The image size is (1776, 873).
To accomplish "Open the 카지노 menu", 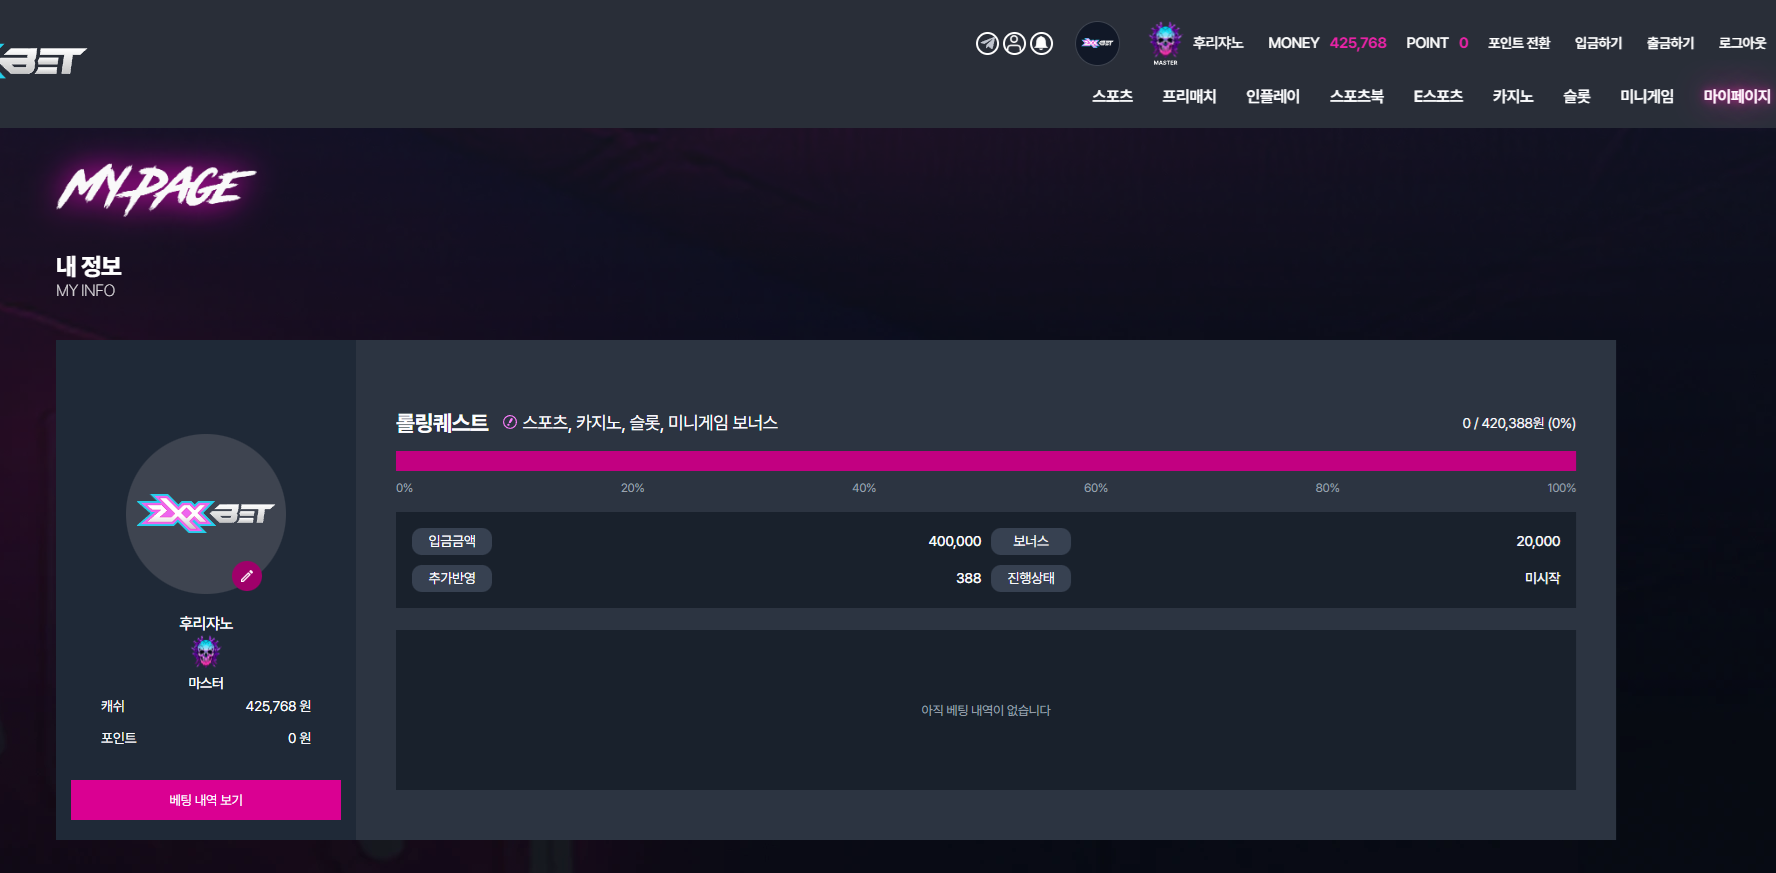I will (x=1512, y=96).
